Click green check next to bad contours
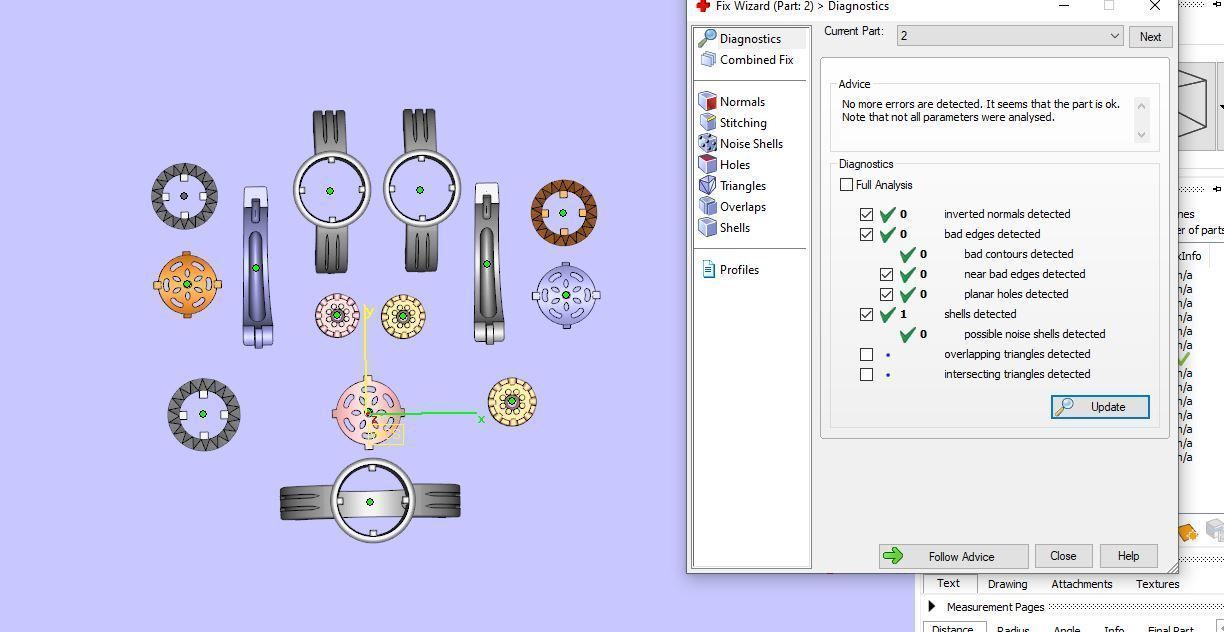 907,254
